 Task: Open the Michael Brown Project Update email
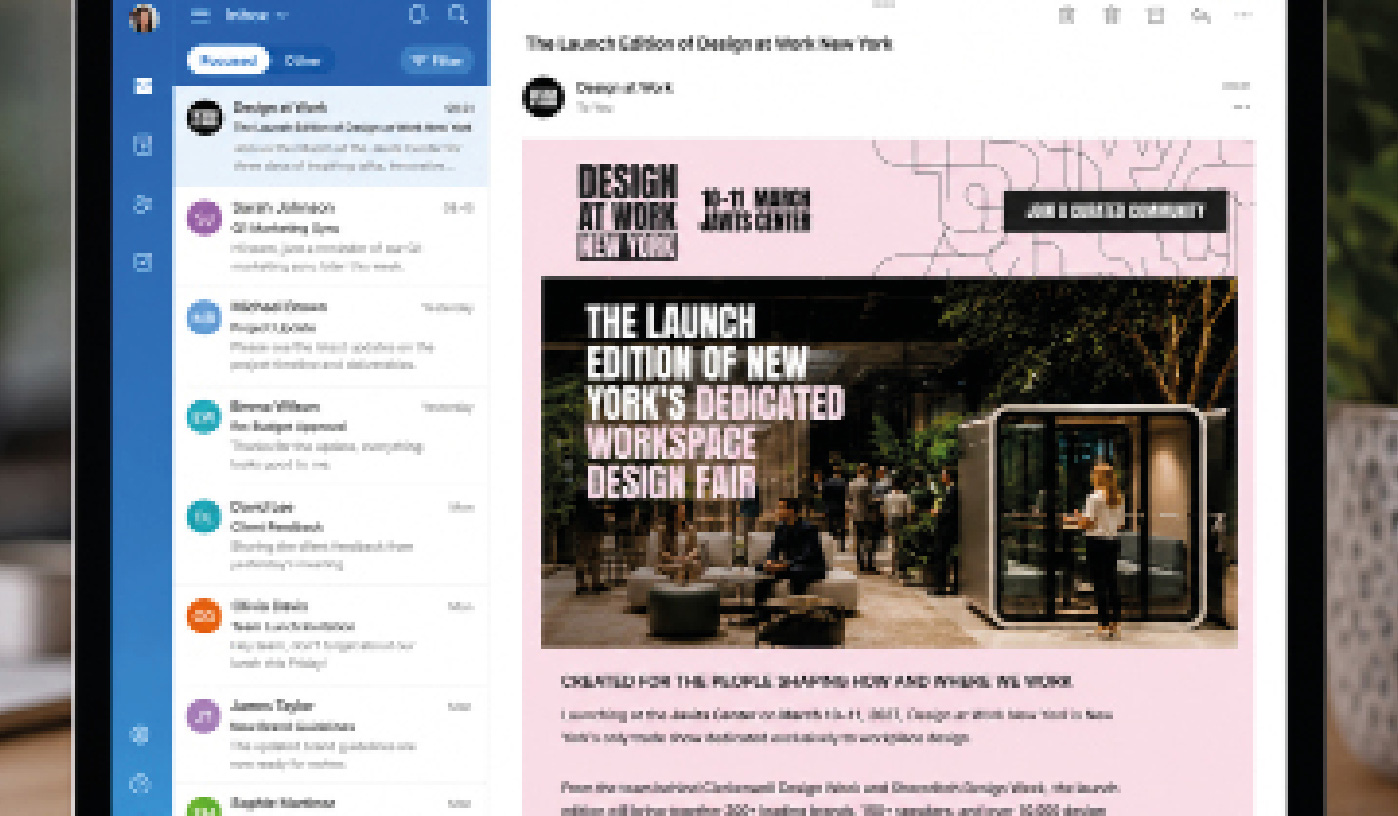[331, 336]
